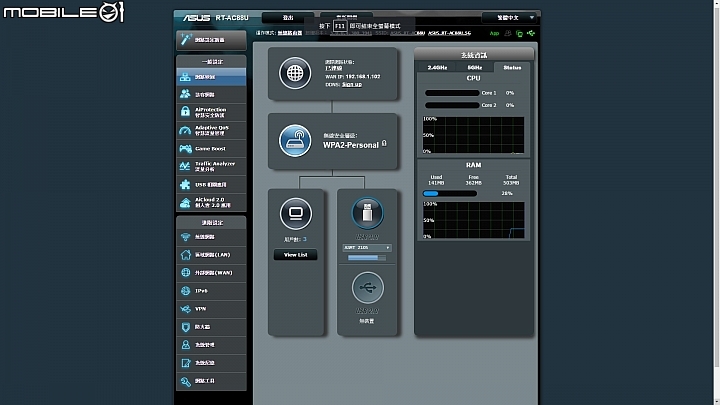Viewport: 720px width, 405px height.
Task: Open Network Tools
Action: click(x=211, y=381)
